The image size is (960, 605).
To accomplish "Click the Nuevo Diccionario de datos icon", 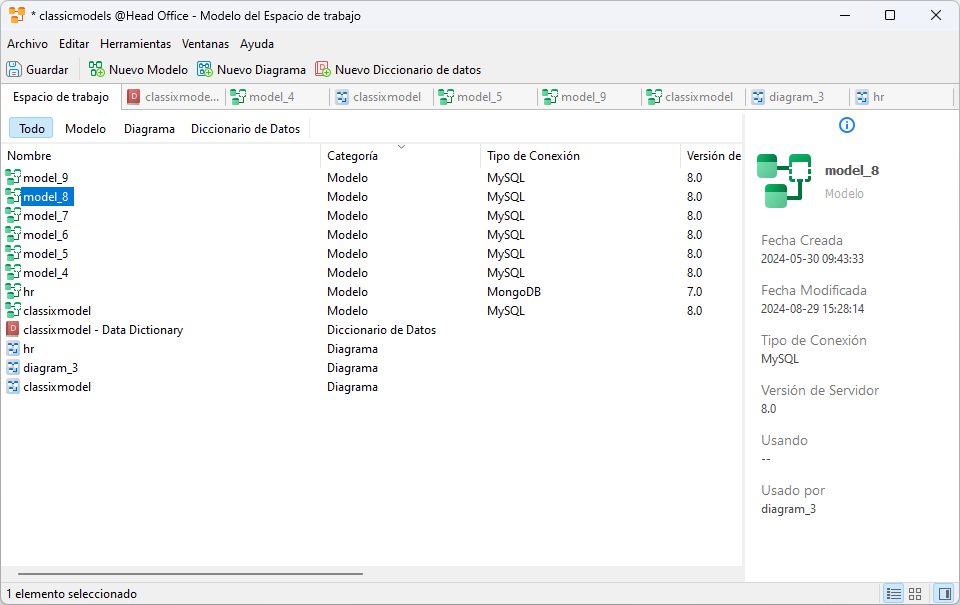I will [323, 69].
